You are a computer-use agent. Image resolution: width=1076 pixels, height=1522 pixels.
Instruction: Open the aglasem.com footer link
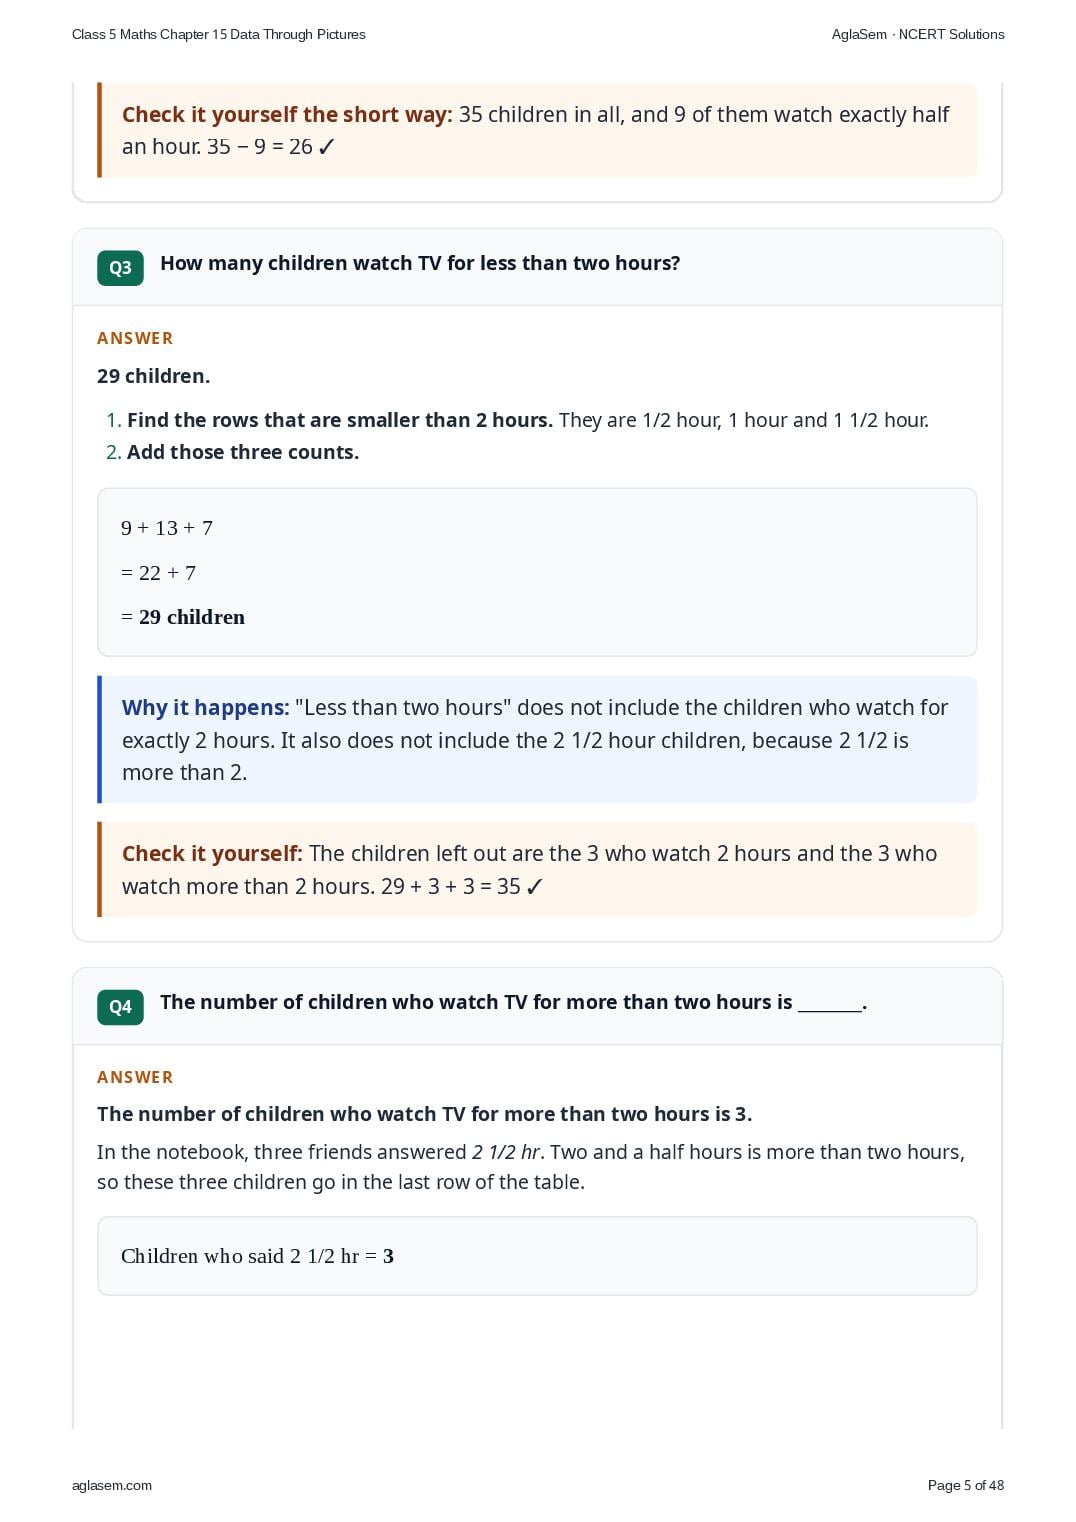pyautogui.click(x=112, y=1485)
